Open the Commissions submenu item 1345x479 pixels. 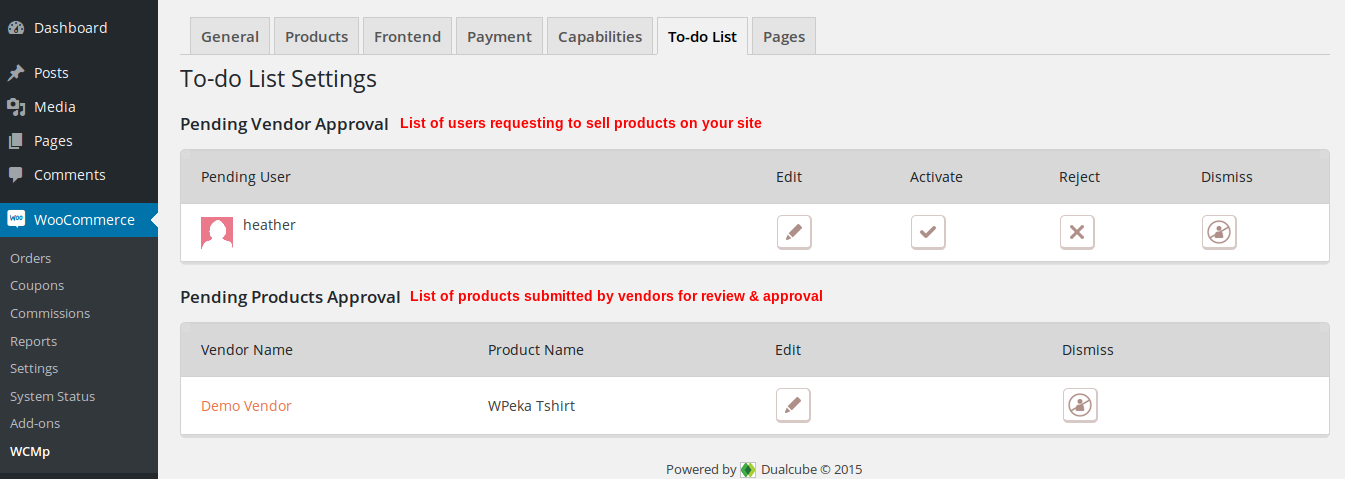(x=50, y=313)
